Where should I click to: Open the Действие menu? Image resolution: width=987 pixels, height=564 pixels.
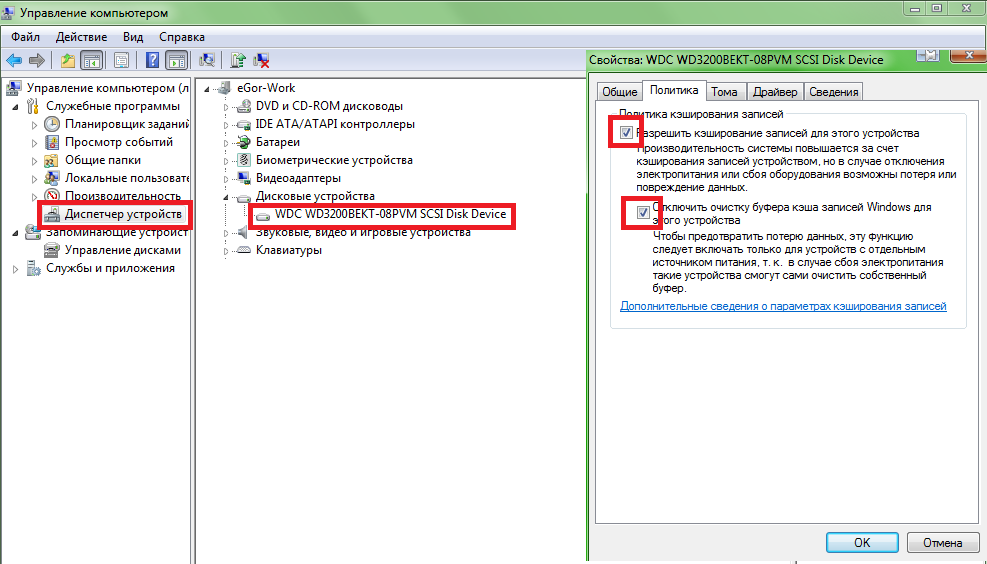click(81, 37)
